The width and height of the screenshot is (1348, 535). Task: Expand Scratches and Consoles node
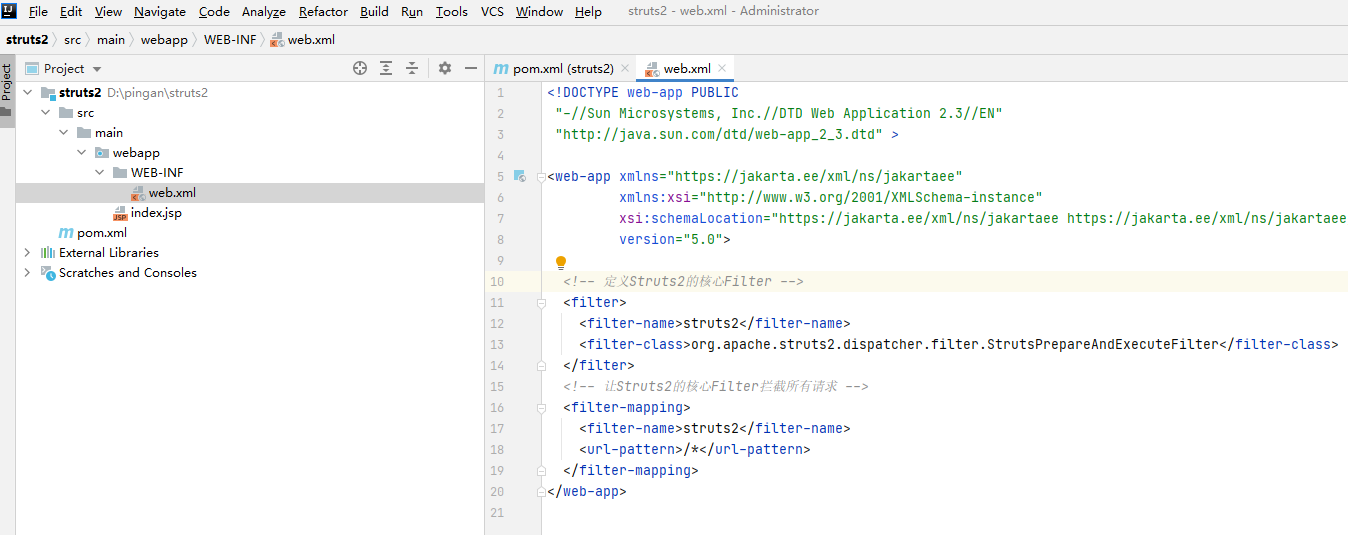click(x=28, y=273)
